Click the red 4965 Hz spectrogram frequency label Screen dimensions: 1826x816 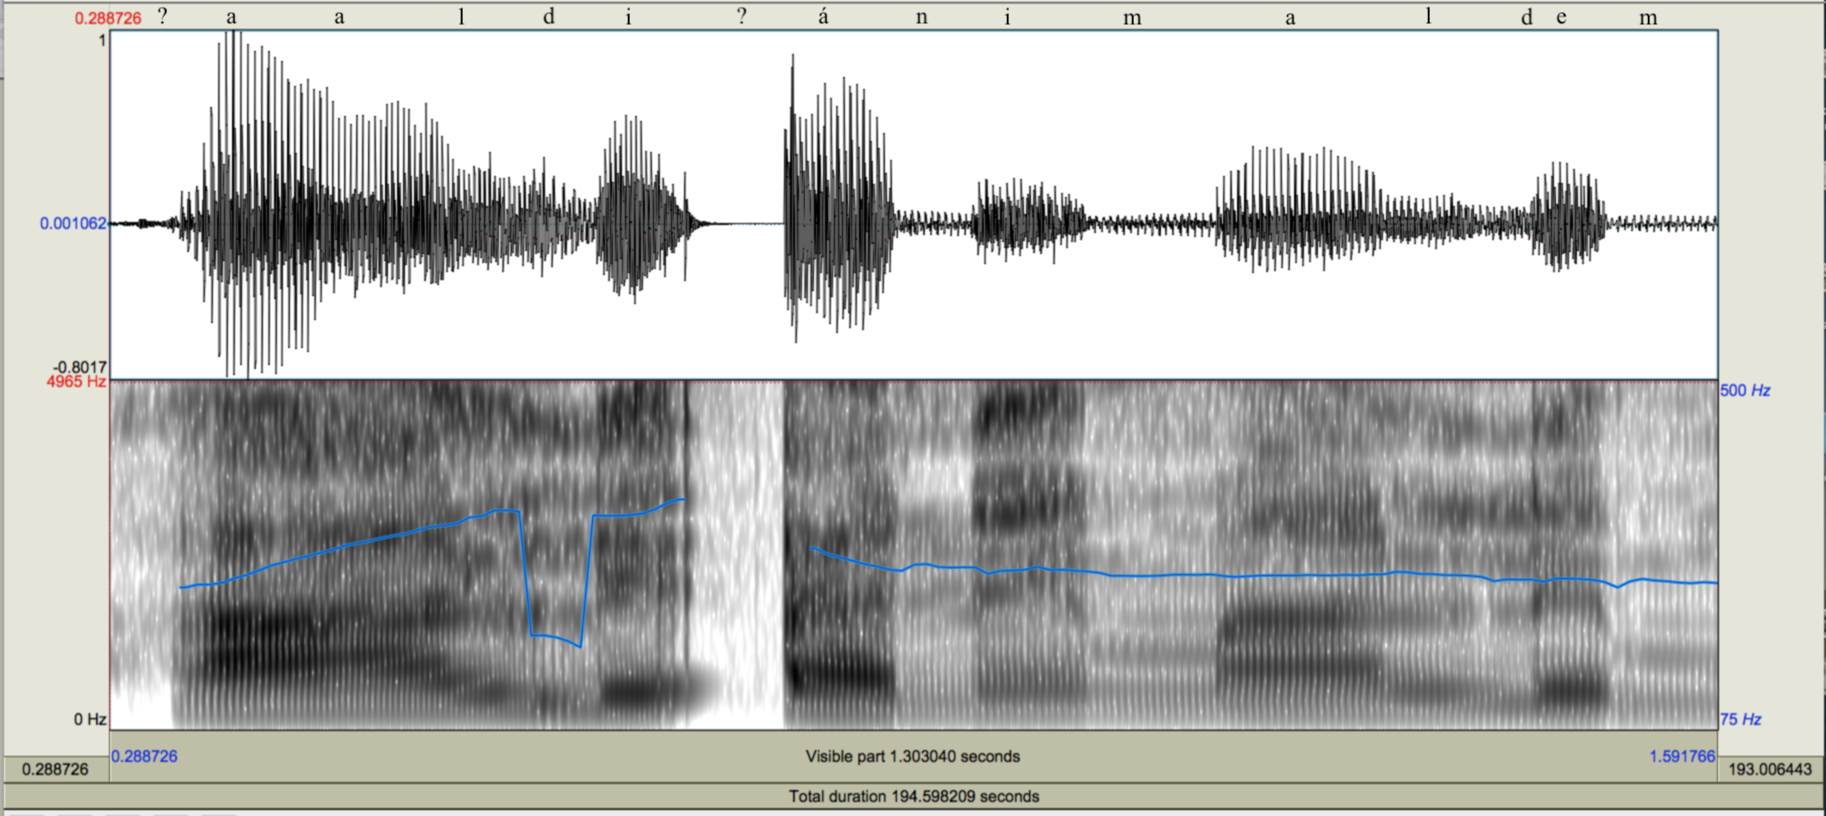click(x=76, y=382)
